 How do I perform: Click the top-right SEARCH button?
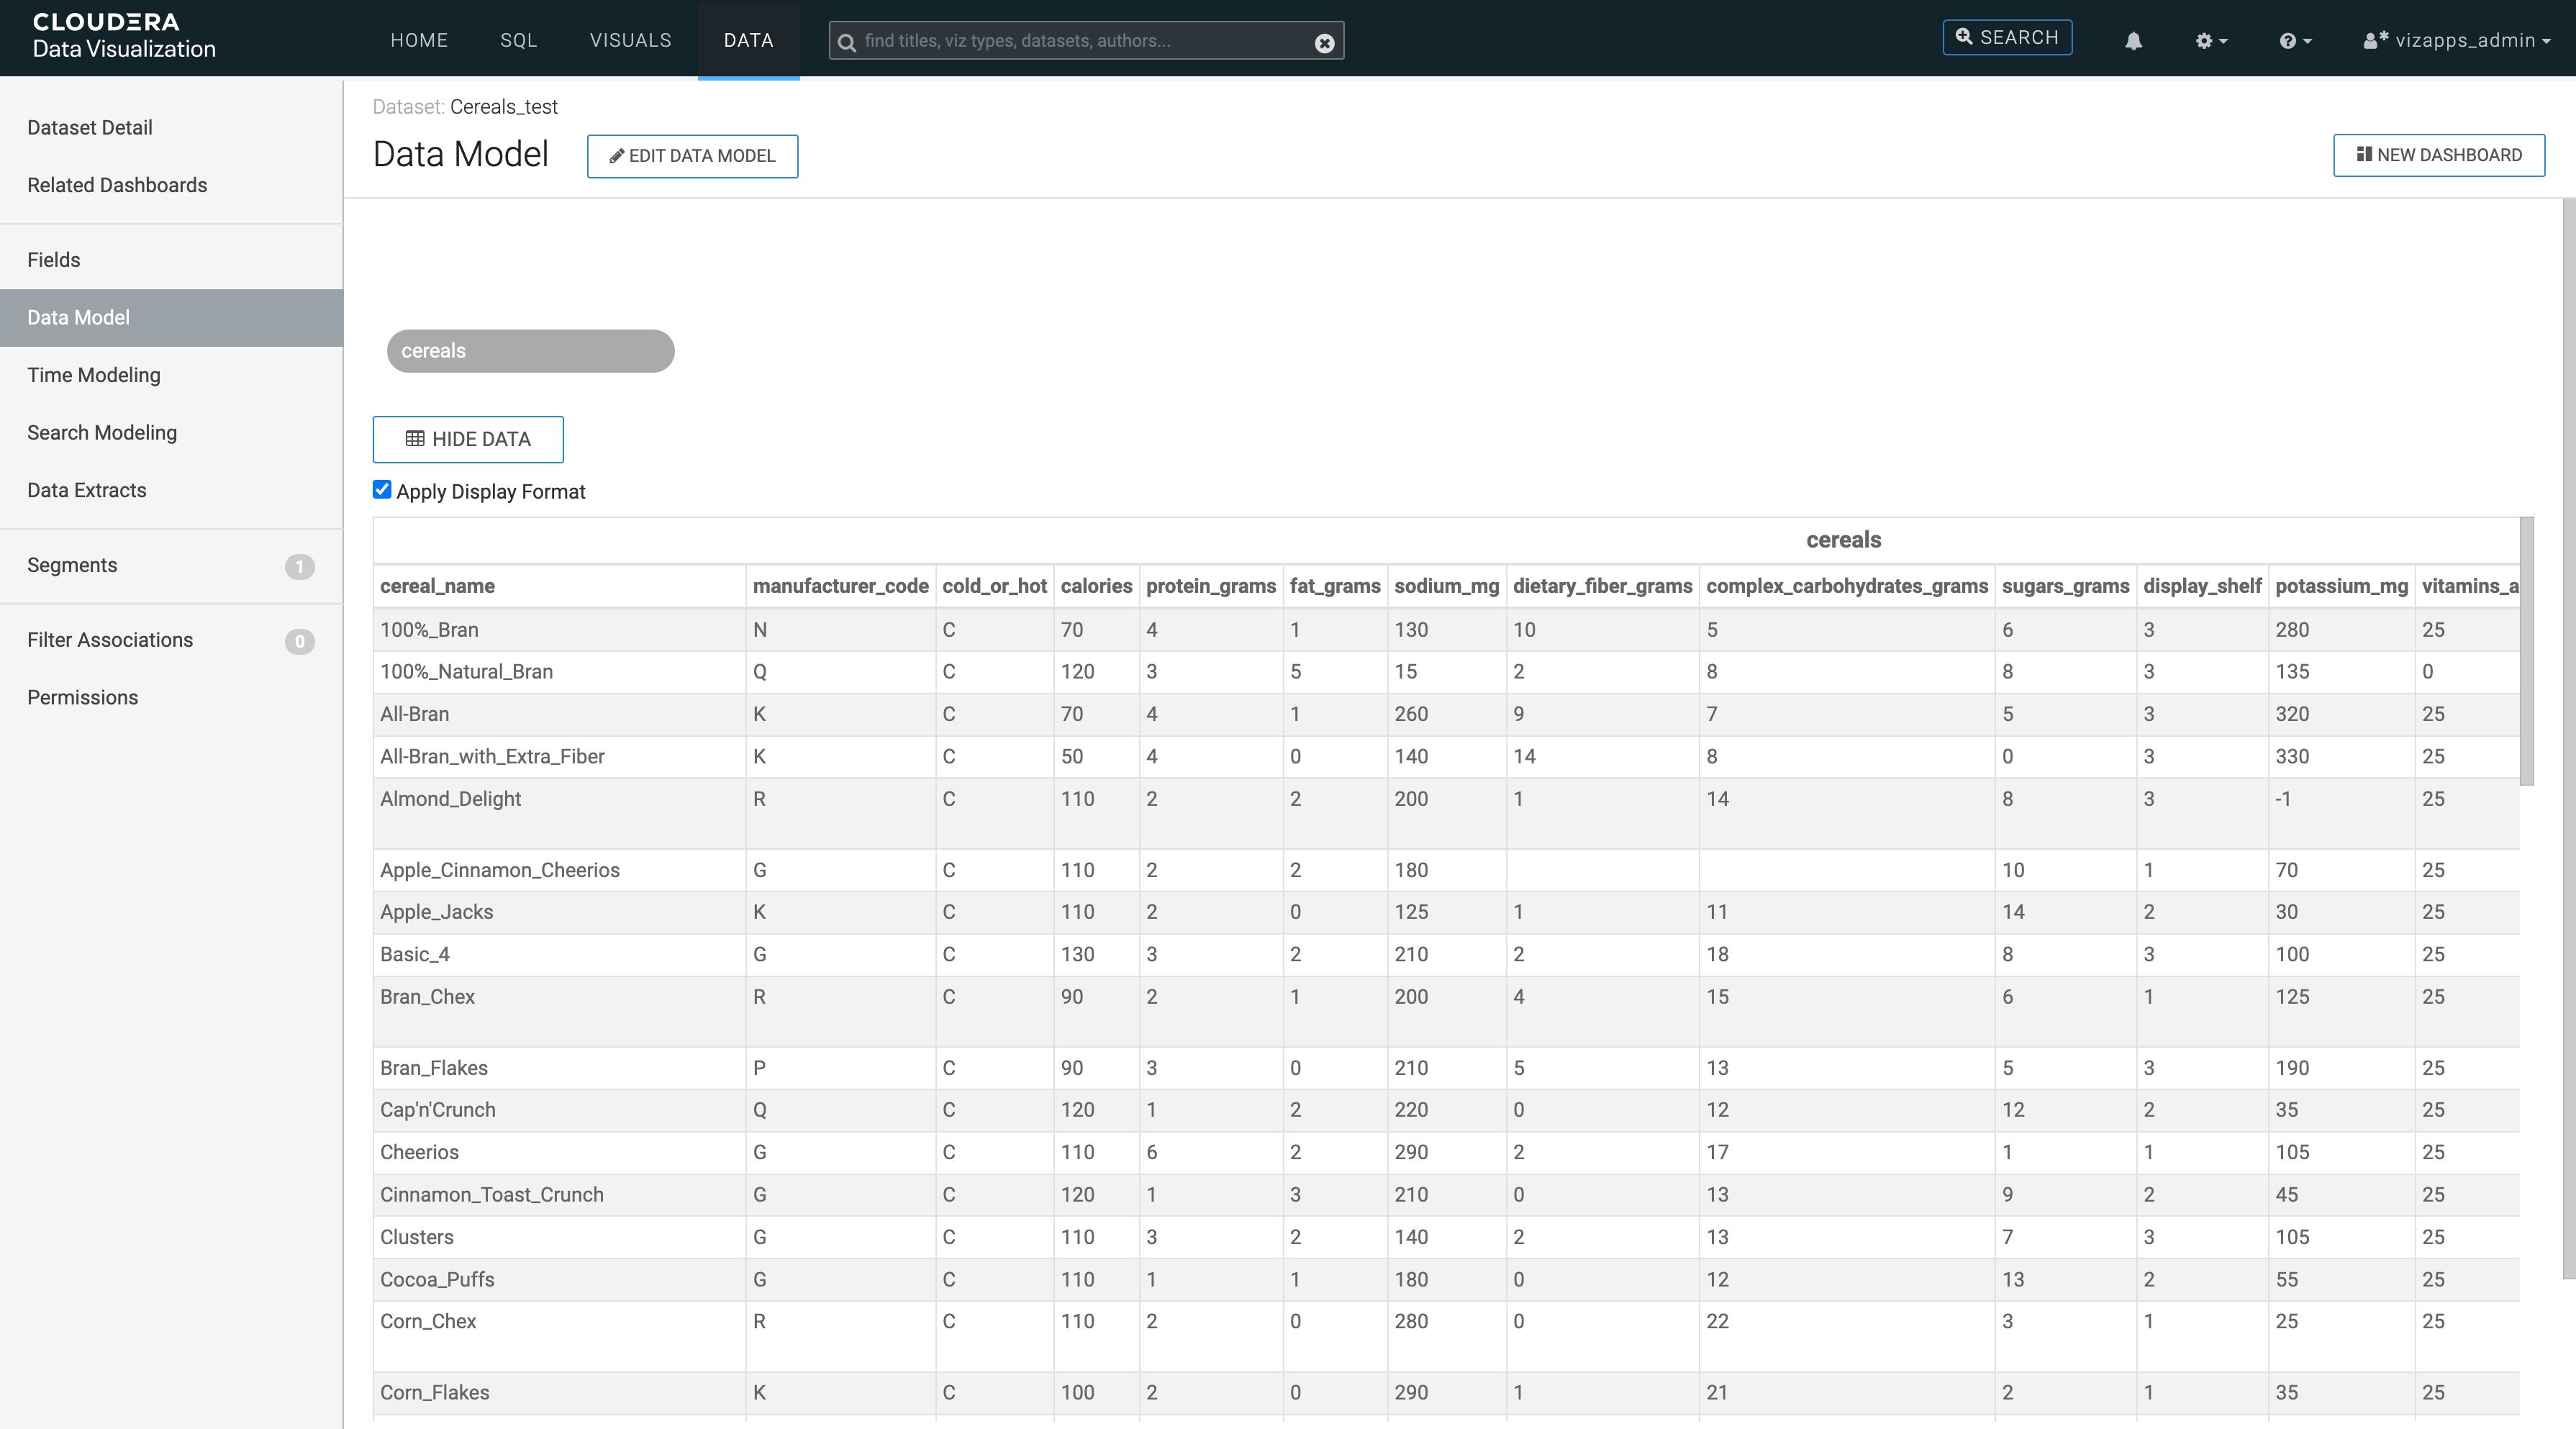click(x=2007, y=38)
